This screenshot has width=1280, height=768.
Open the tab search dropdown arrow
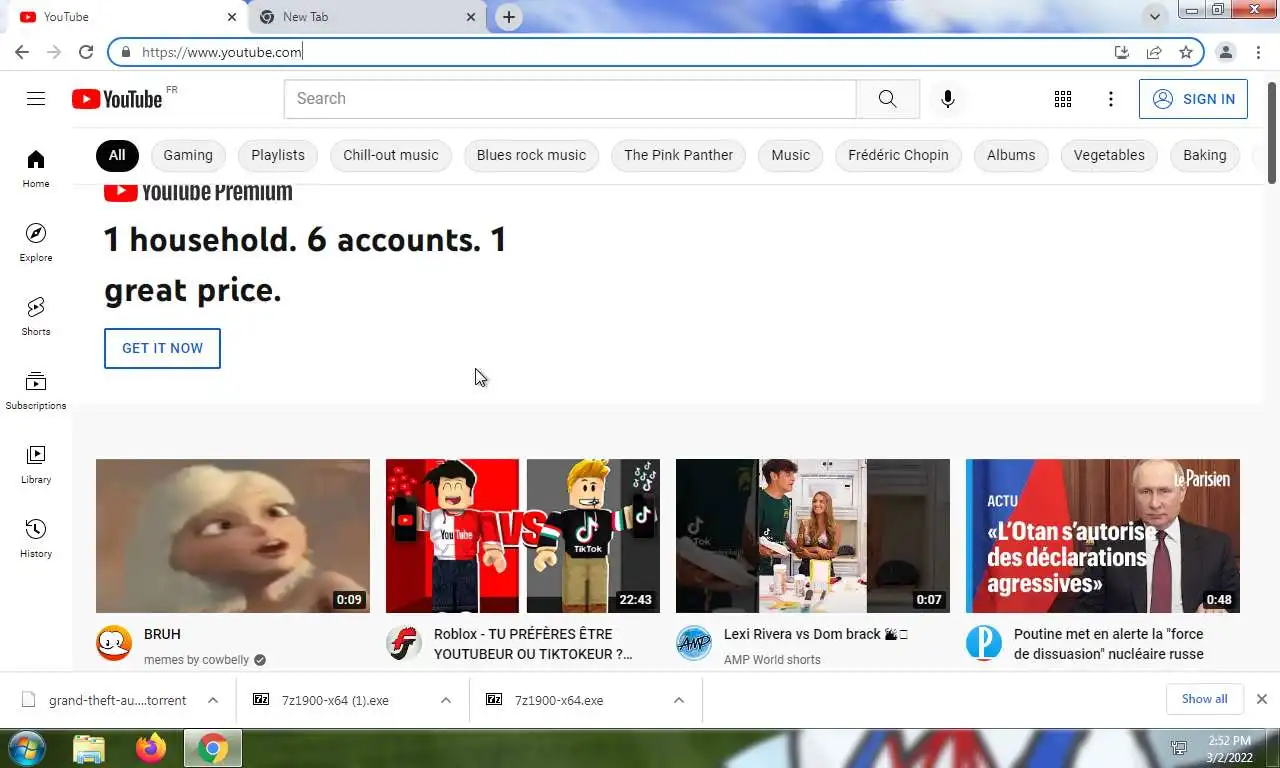[x=1155, y=17]
